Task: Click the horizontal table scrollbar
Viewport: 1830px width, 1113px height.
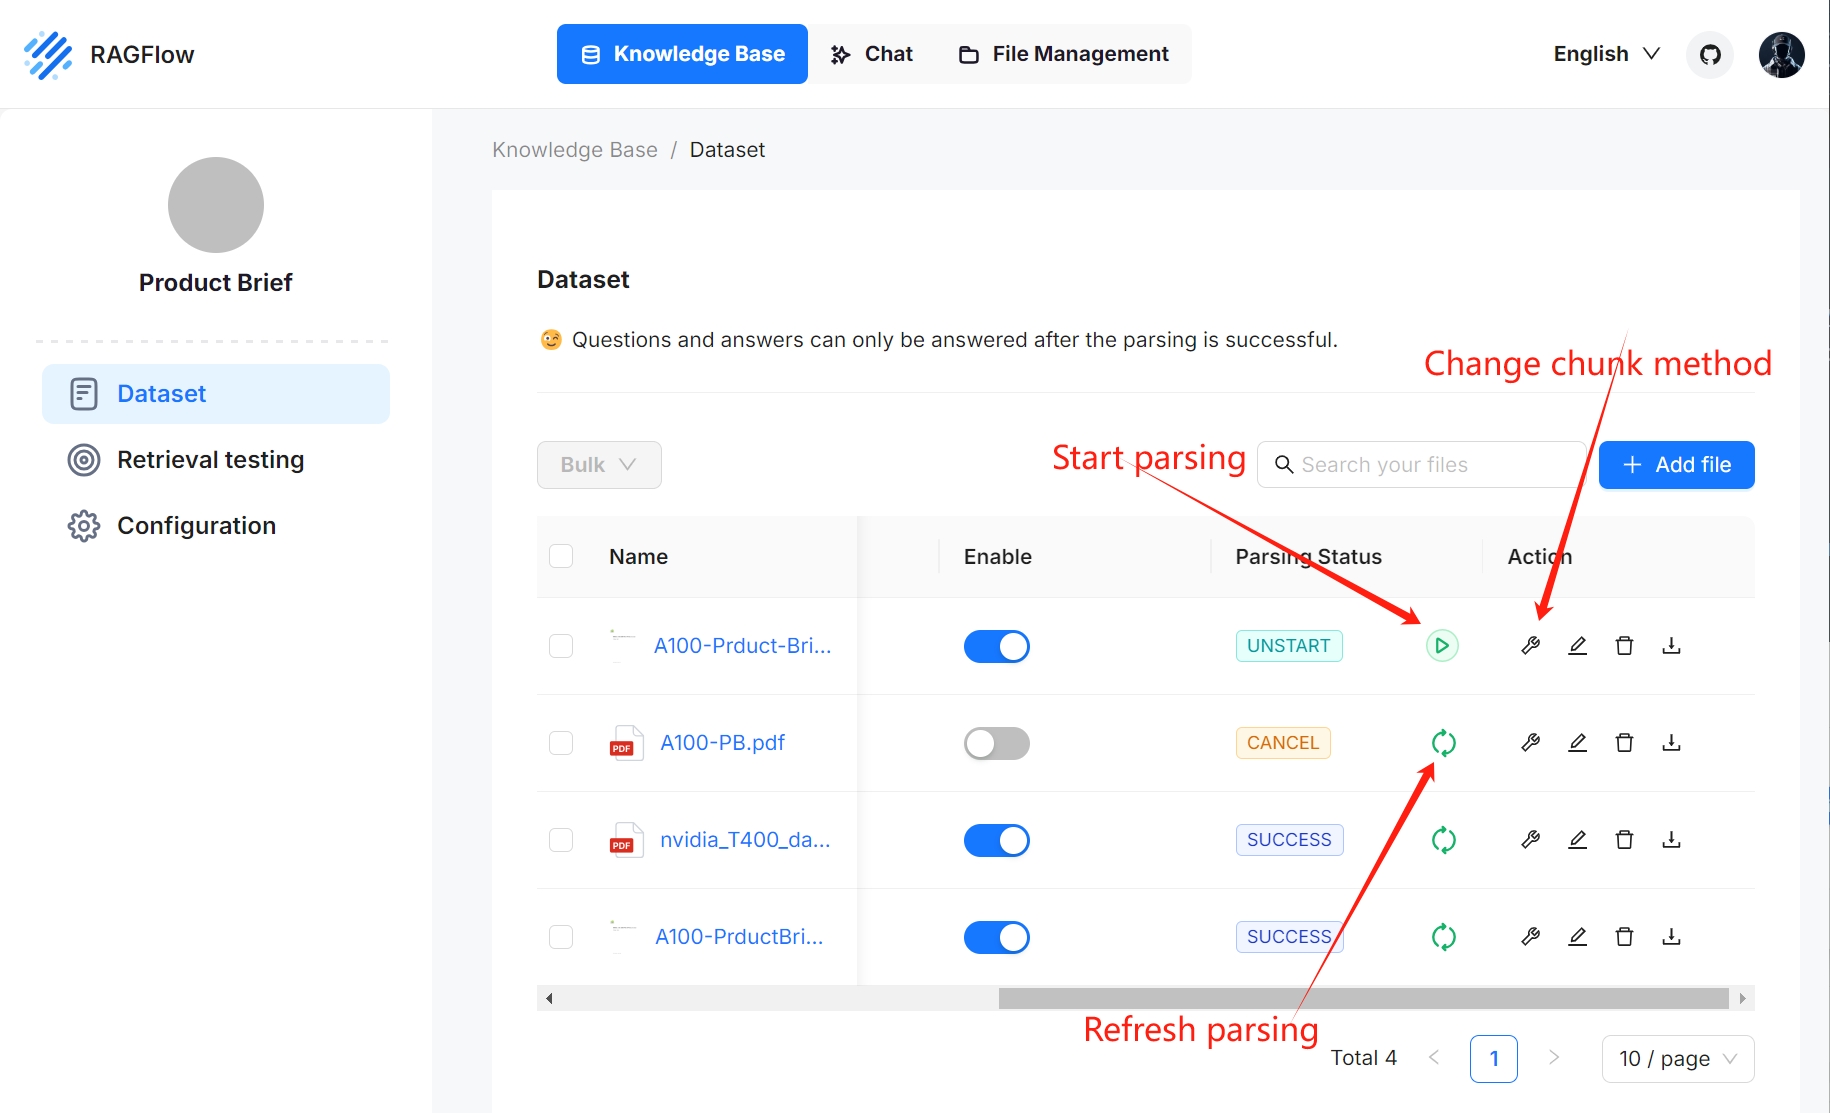Action: click(x=1362, y=998)
